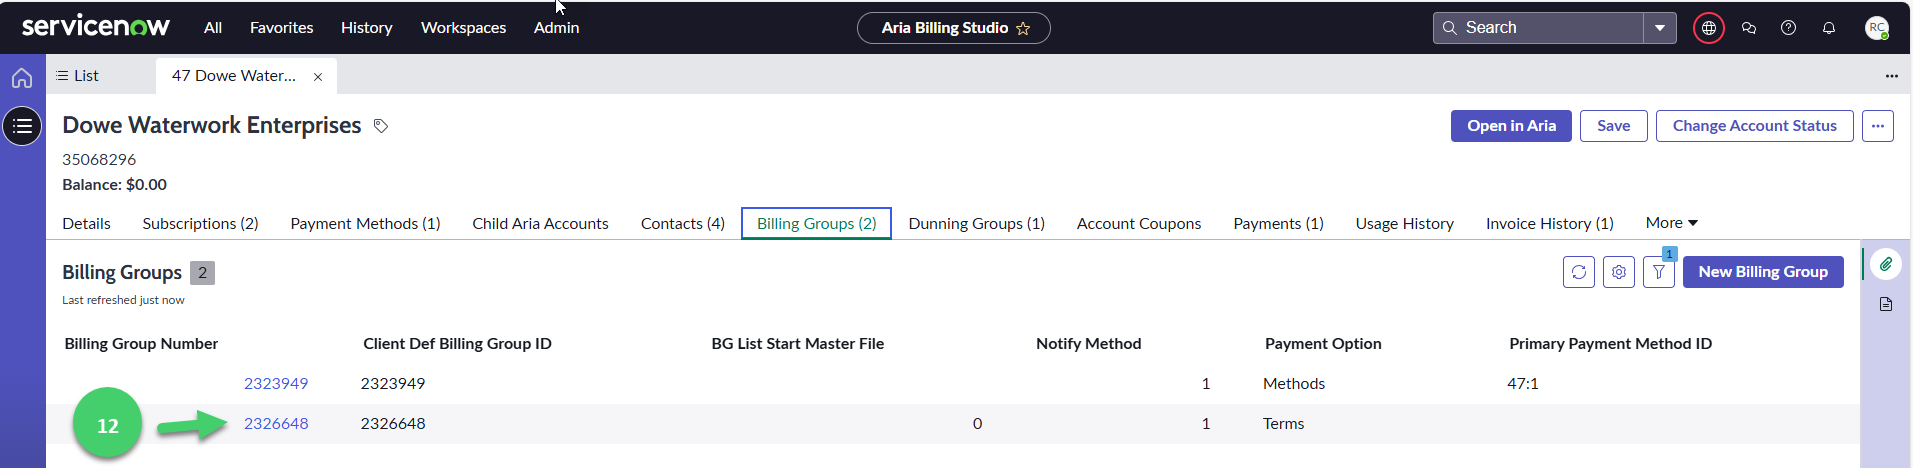
Task: Select the 47:1 payment method ID cell
Action: (x=1523, y=384)
